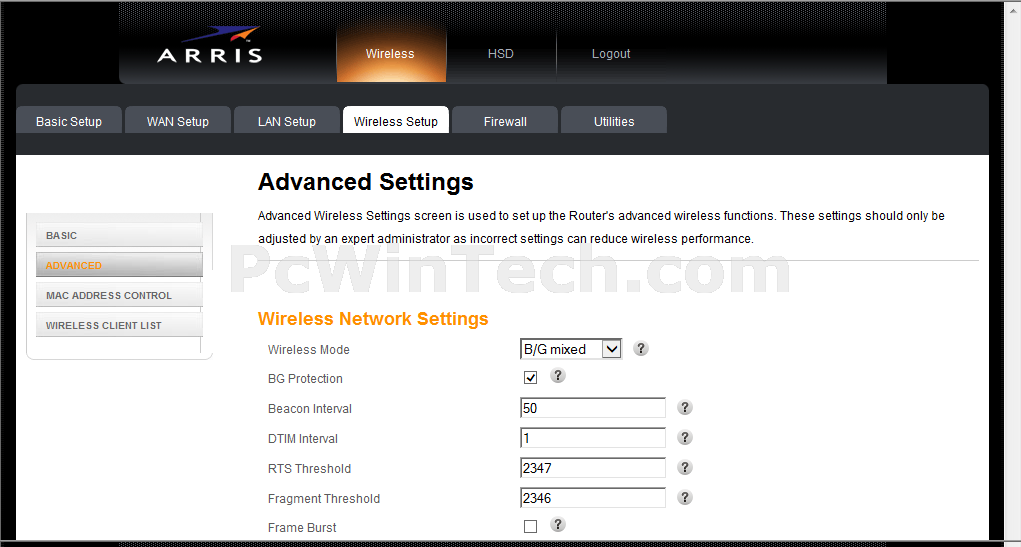Show help for DTIM Interval
This screenshot has height=547, width=1021.
pos(684,438)
